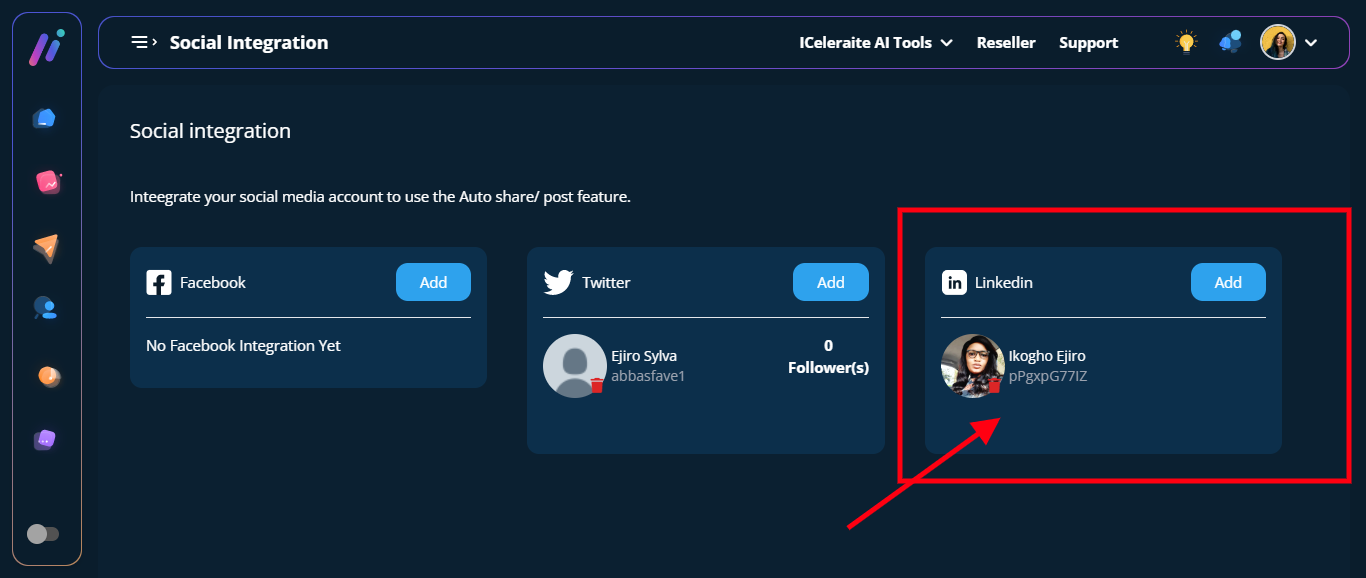The width and height of the screenshot is (1366, 578).
Task: Click the blue pentagon icon in the sidebar
Action: 44,118
